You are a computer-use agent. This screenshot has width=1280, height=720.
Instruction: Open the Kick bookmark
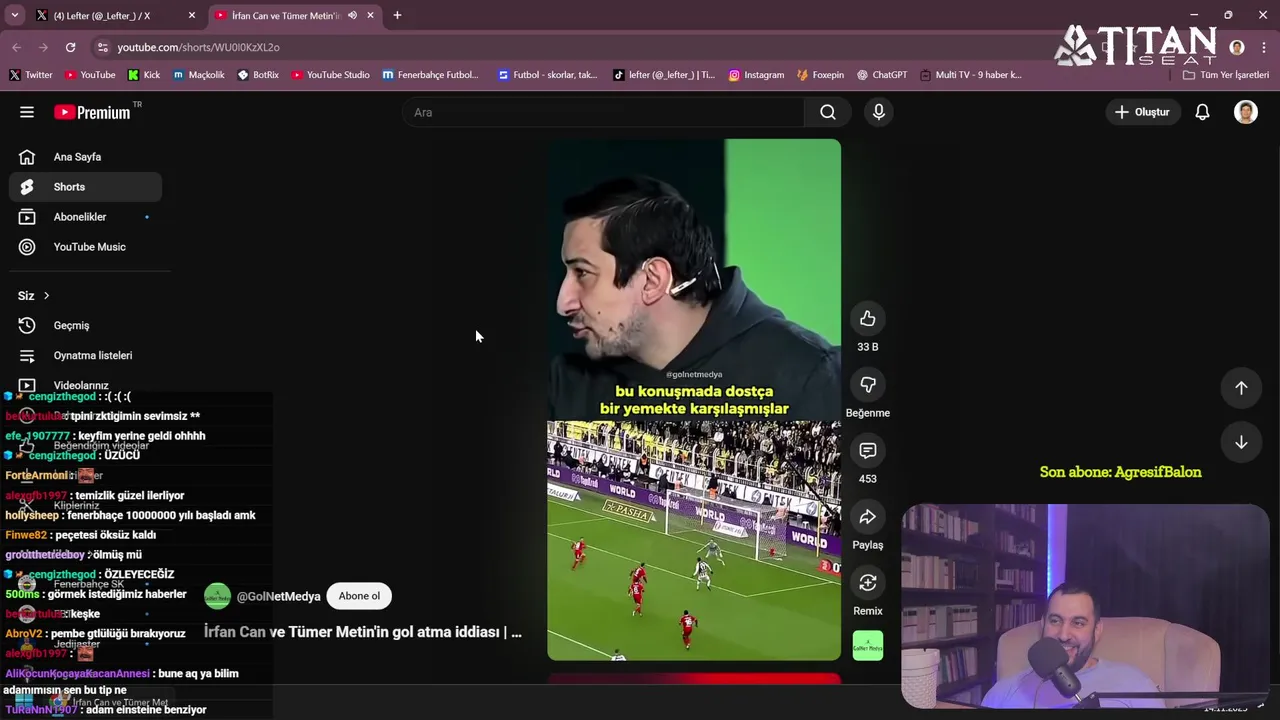[x=144, y=75]
